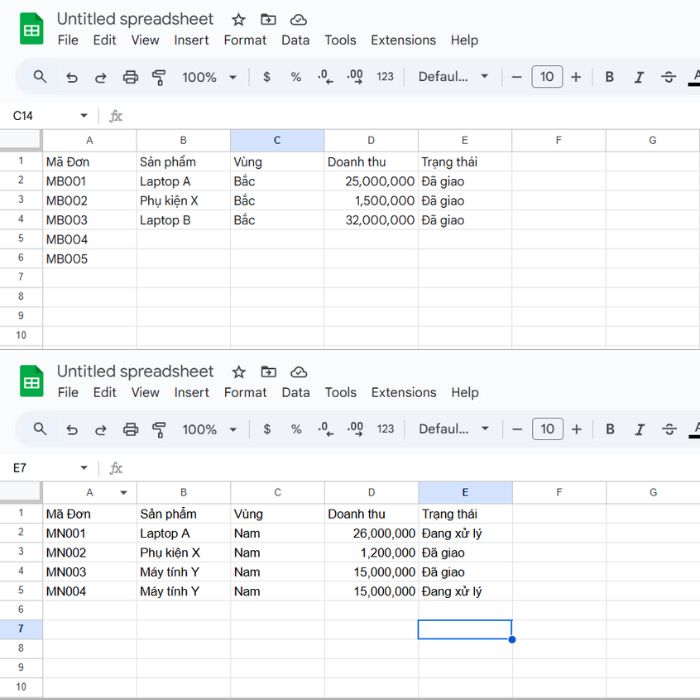700x700 pixels.
Task: Click the print icon in the top spreadsheet
Action: [130, 77]
